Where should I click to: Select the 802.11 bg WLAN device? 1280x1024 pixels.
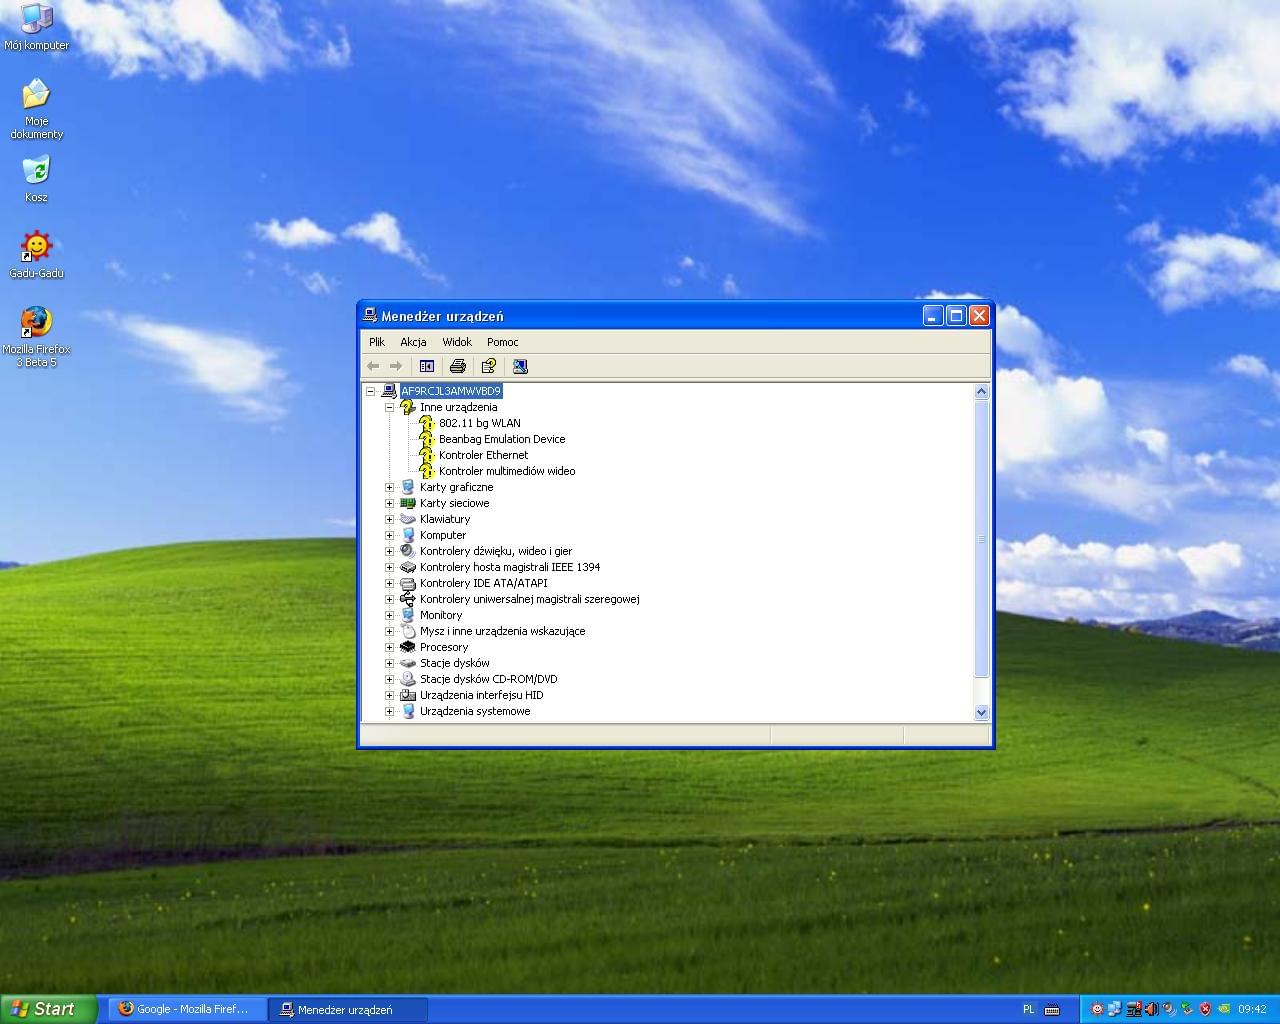pos(479,423)
